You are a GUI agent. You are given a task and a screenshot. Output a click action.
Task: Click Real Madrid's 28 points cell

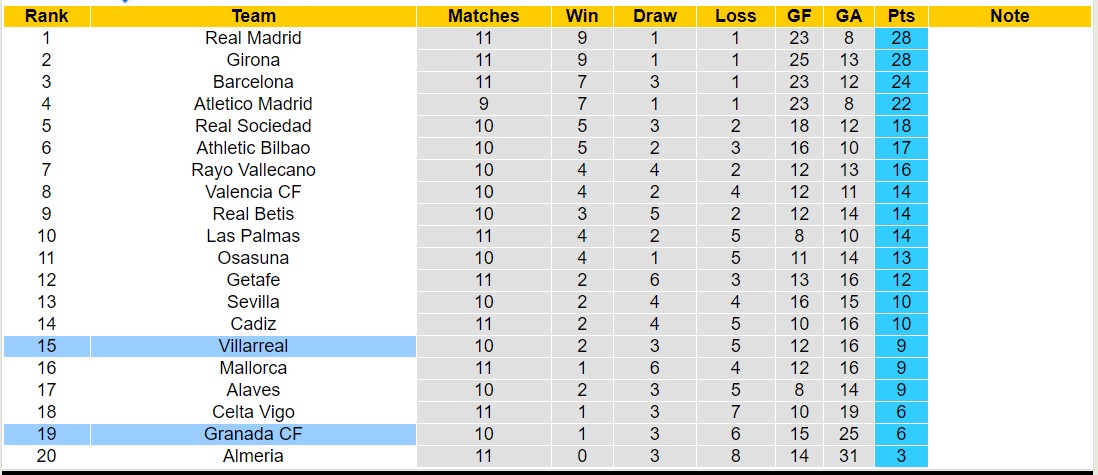click(901, 38)
